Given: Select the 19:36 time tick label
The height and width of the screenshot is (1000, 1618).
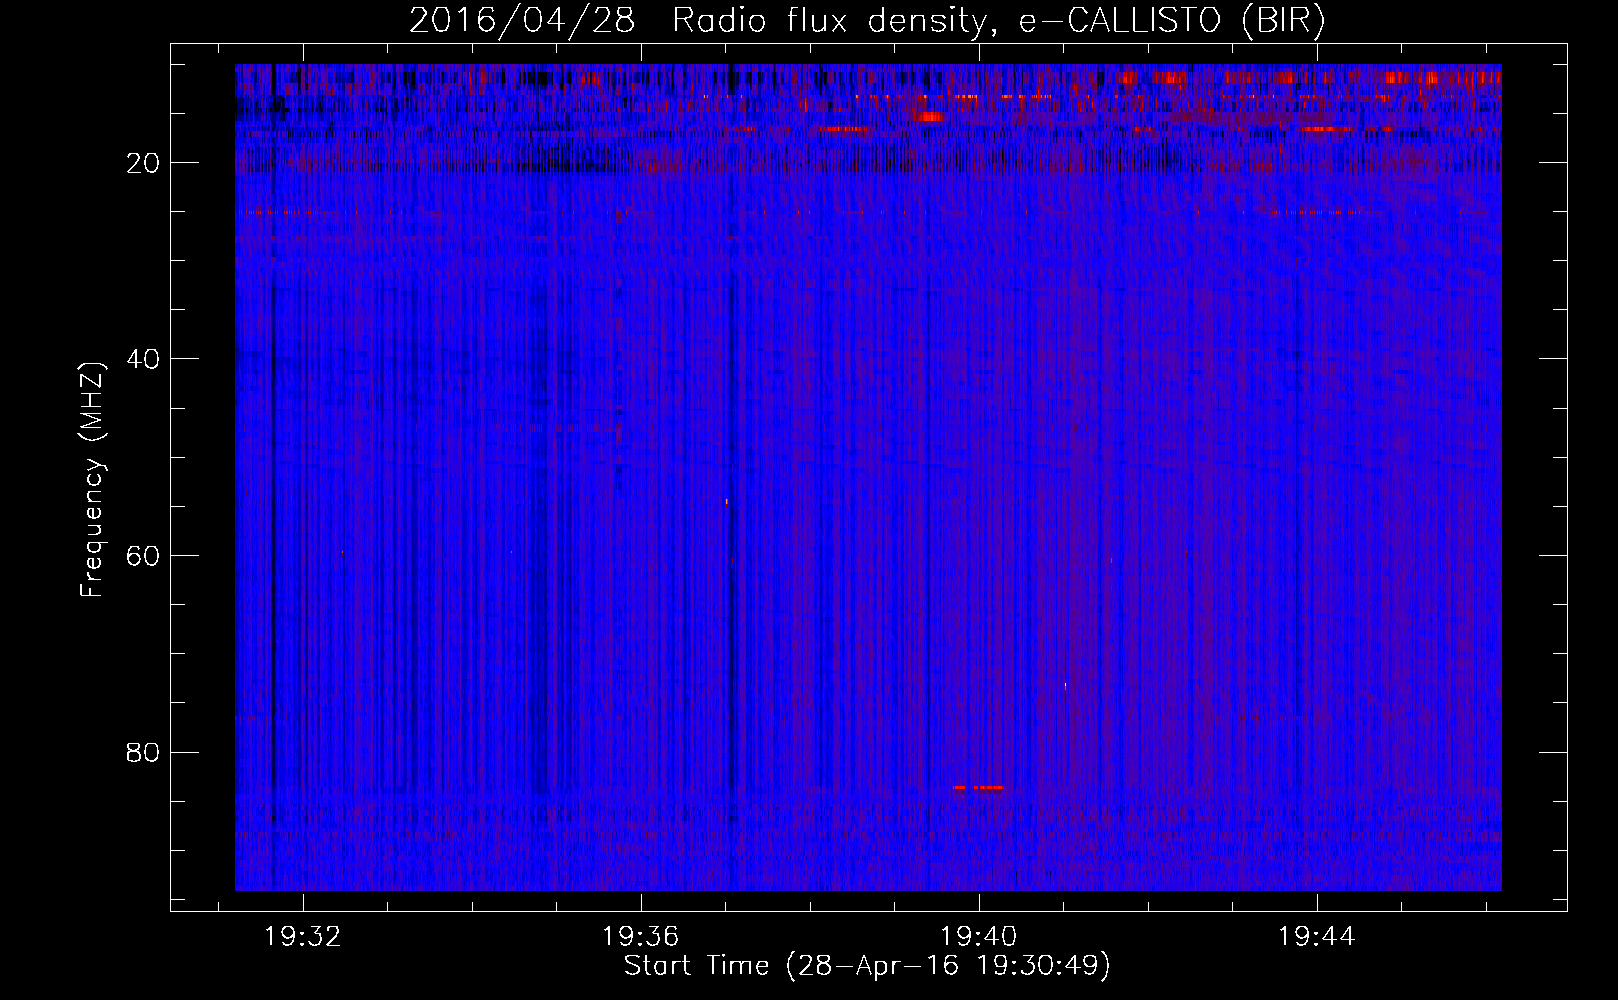Looking at the screenshot, I should tap(640, 937).
